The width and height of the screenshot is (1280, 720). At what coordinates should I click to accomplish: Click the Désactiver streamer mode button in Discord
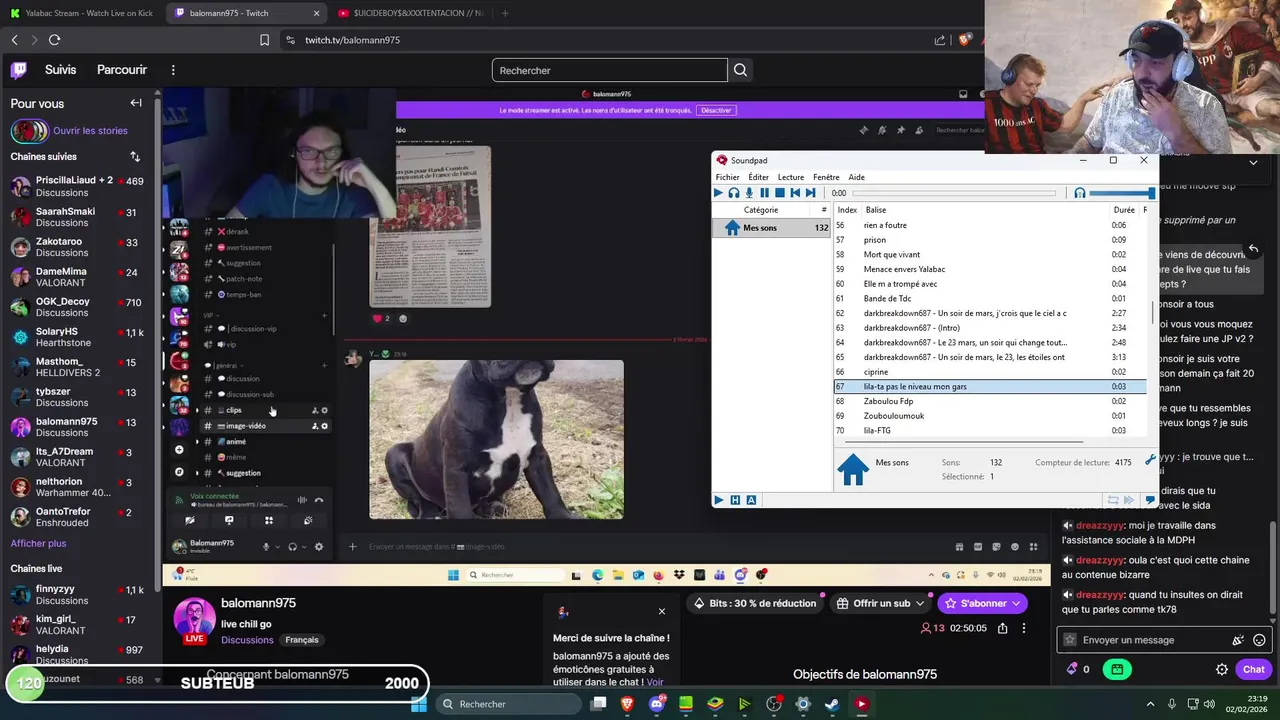tap(715, 110)
